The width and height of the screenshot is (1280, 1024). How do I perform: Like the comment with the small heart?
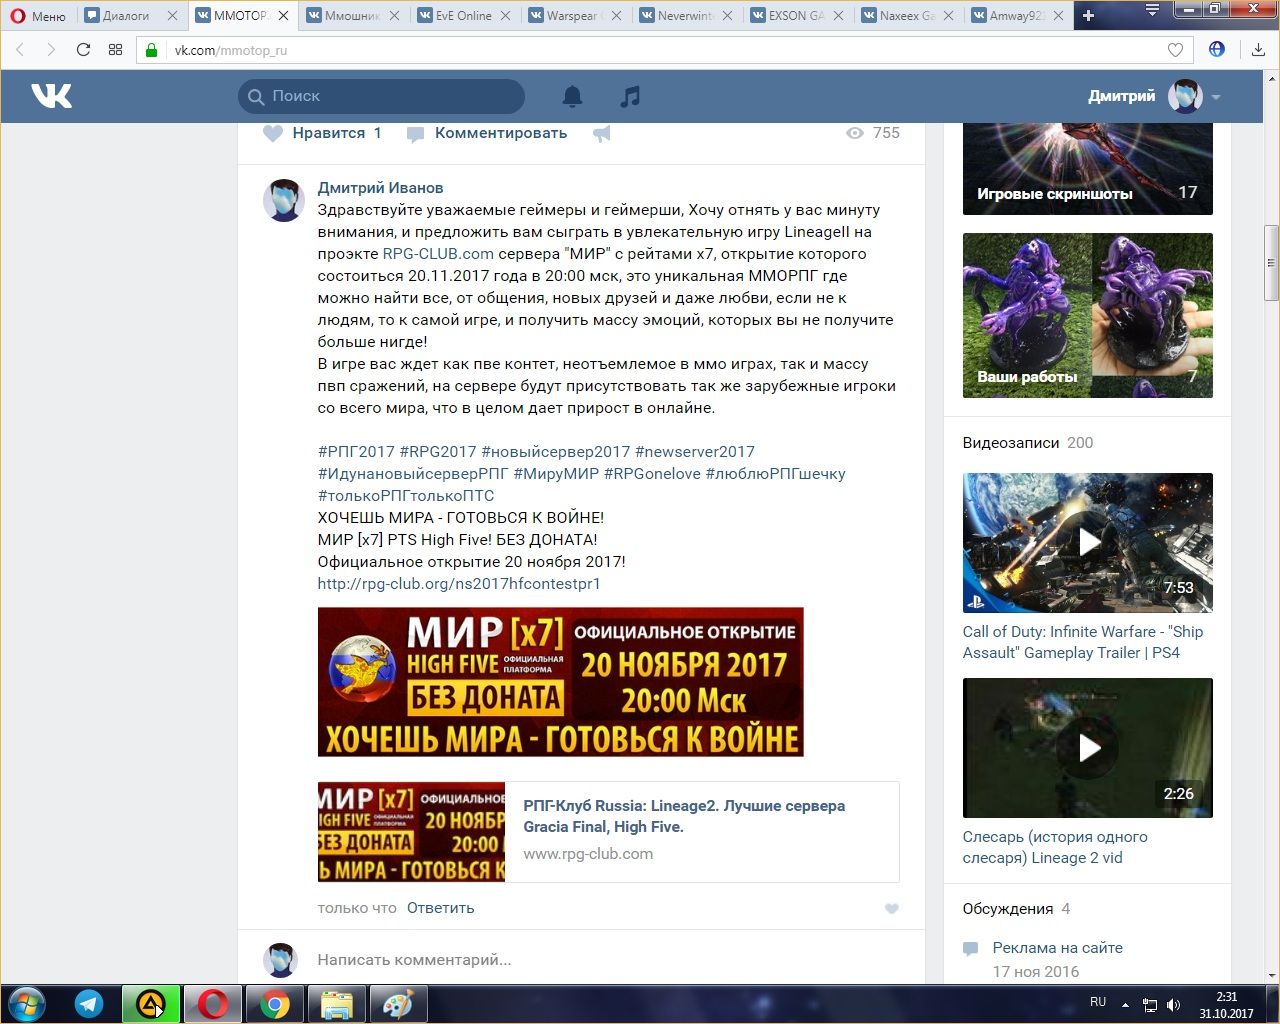[892, 909]
